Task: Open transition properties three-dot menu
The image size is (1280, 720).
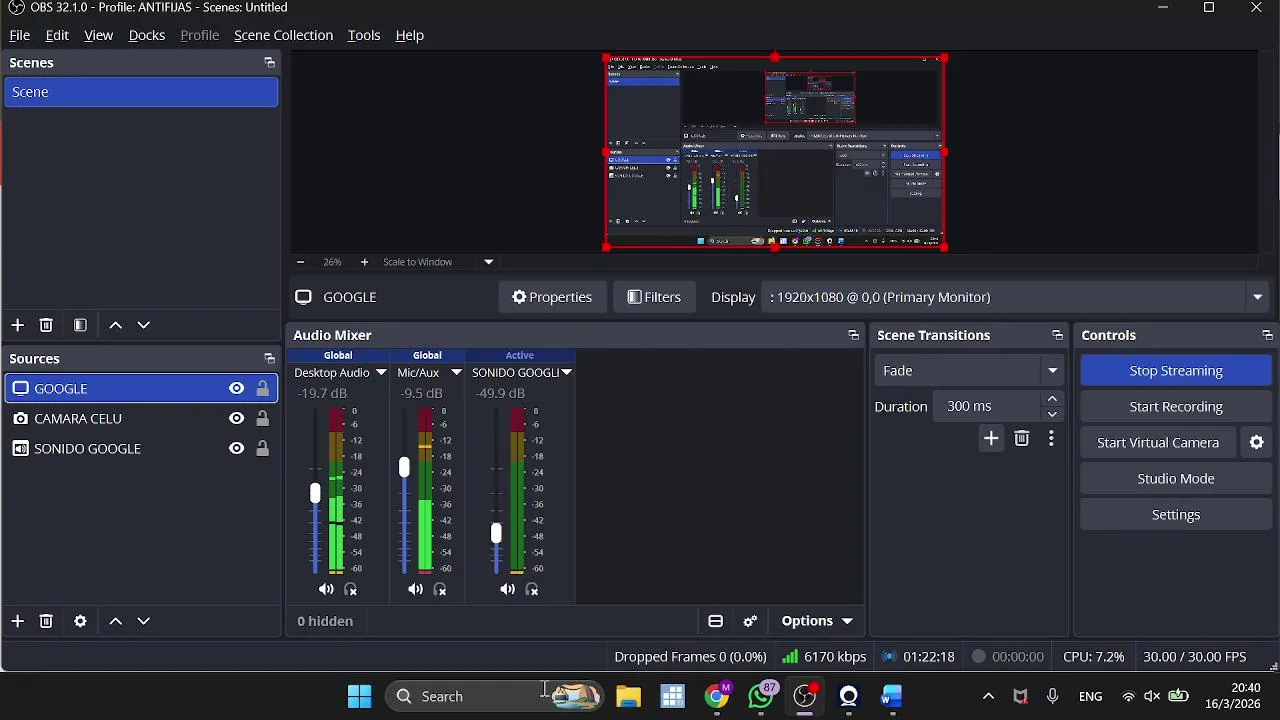Action: tap(1051, 439)
